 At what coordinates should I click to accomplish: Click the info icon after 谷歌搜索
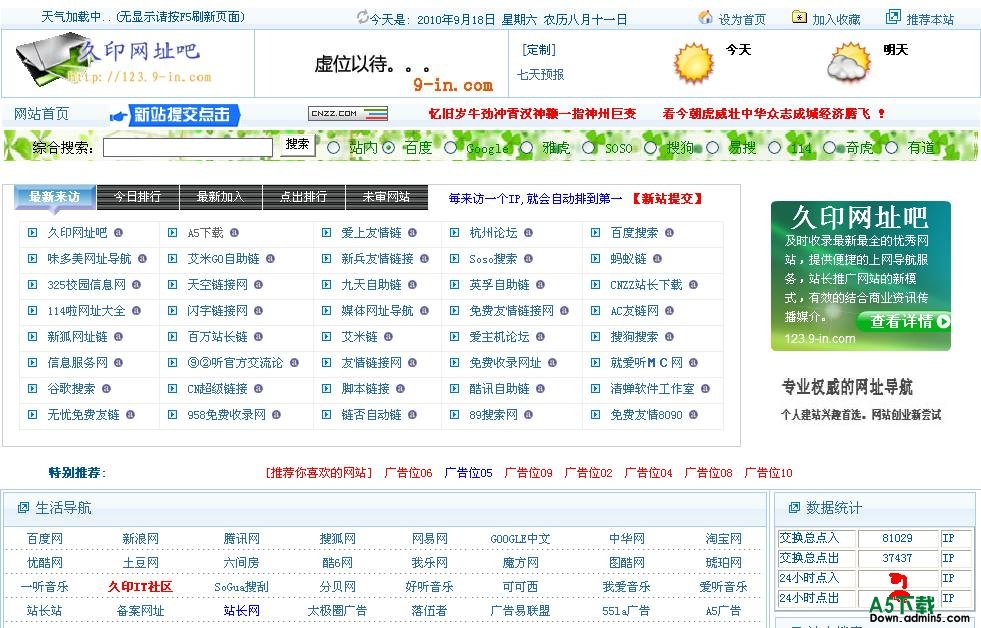[x=106, y=388]
